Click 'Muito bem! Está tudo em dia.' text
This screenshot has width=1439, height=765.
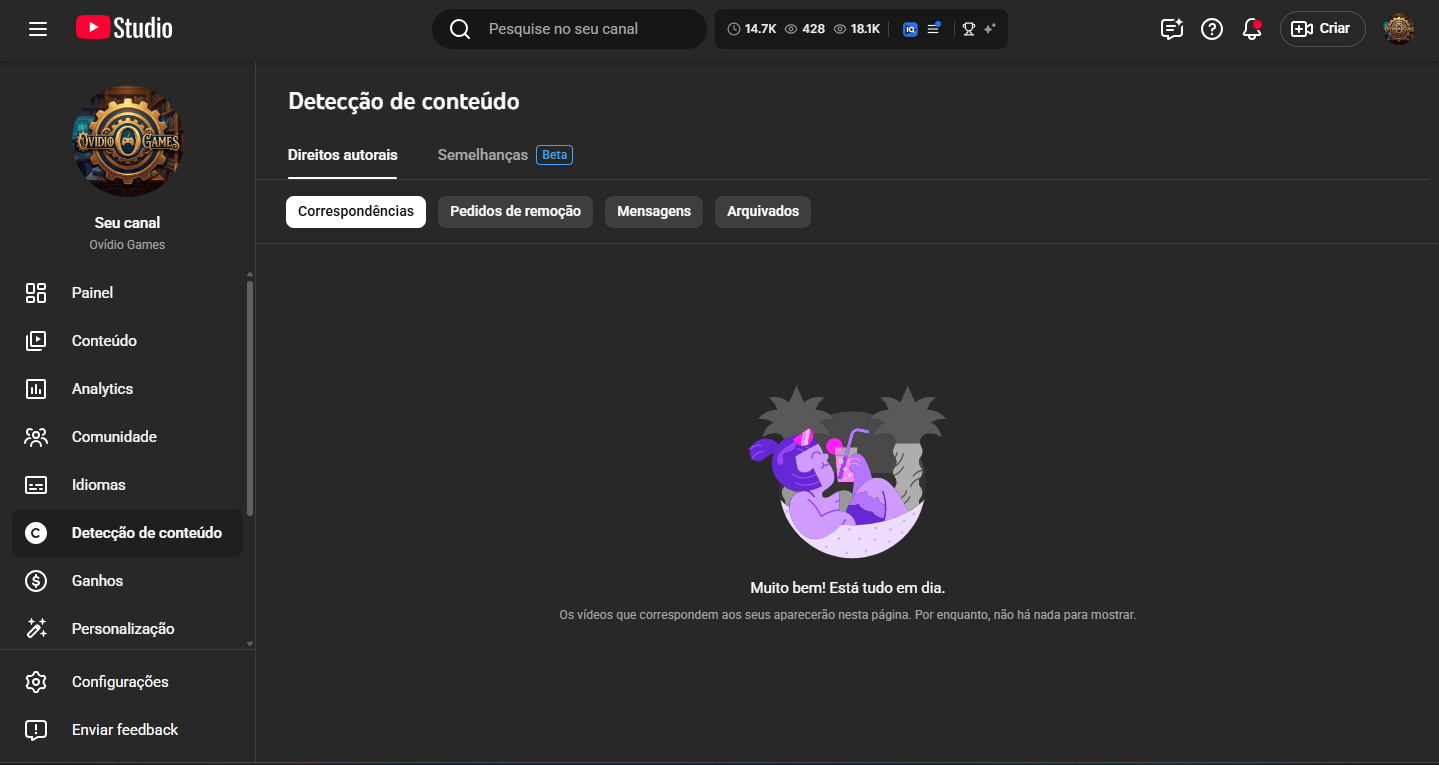pos(848,588)
